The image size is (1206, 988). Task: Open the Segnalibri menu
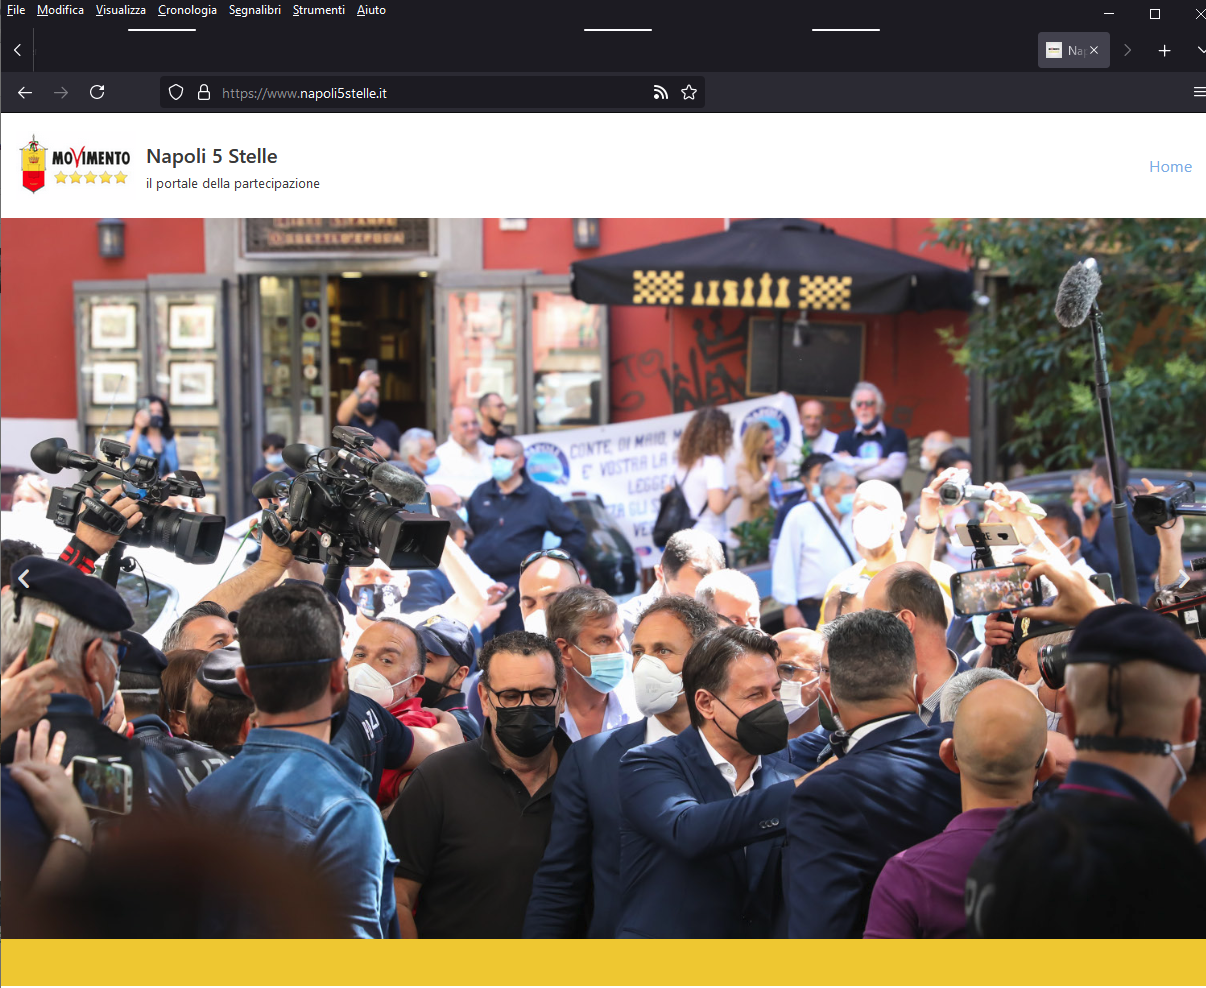point(254,10)
